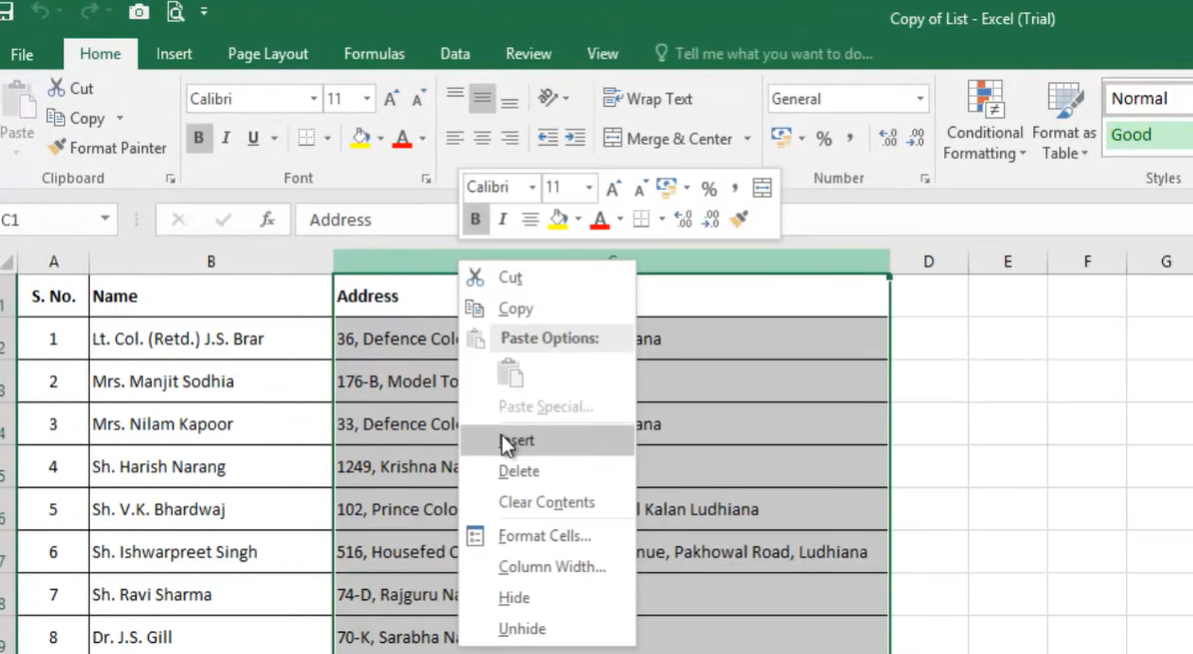Click the camera icon in Quick Access Toolbar

pos(139,12)
